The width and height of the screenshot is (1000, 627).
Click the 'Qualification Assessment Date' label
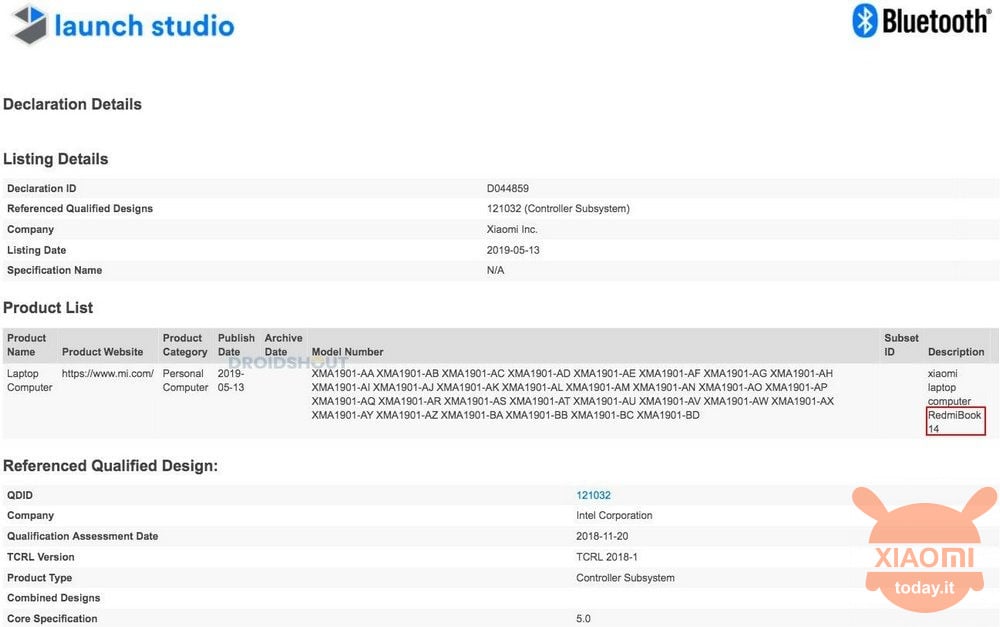pyautogui.click(x=82, y=536)
